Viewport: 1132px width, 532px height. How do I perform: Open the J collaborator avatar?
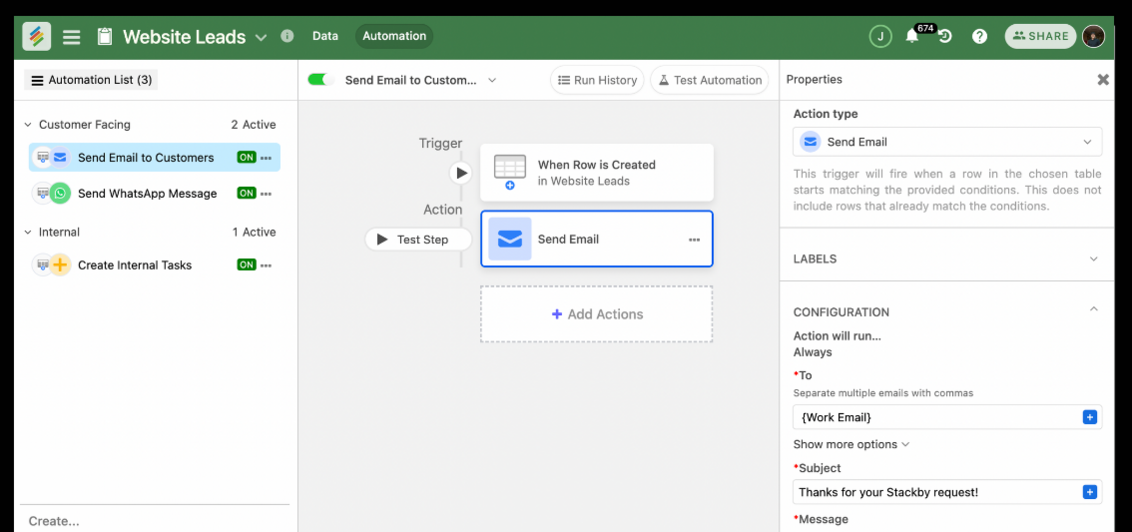coord(879,36)
